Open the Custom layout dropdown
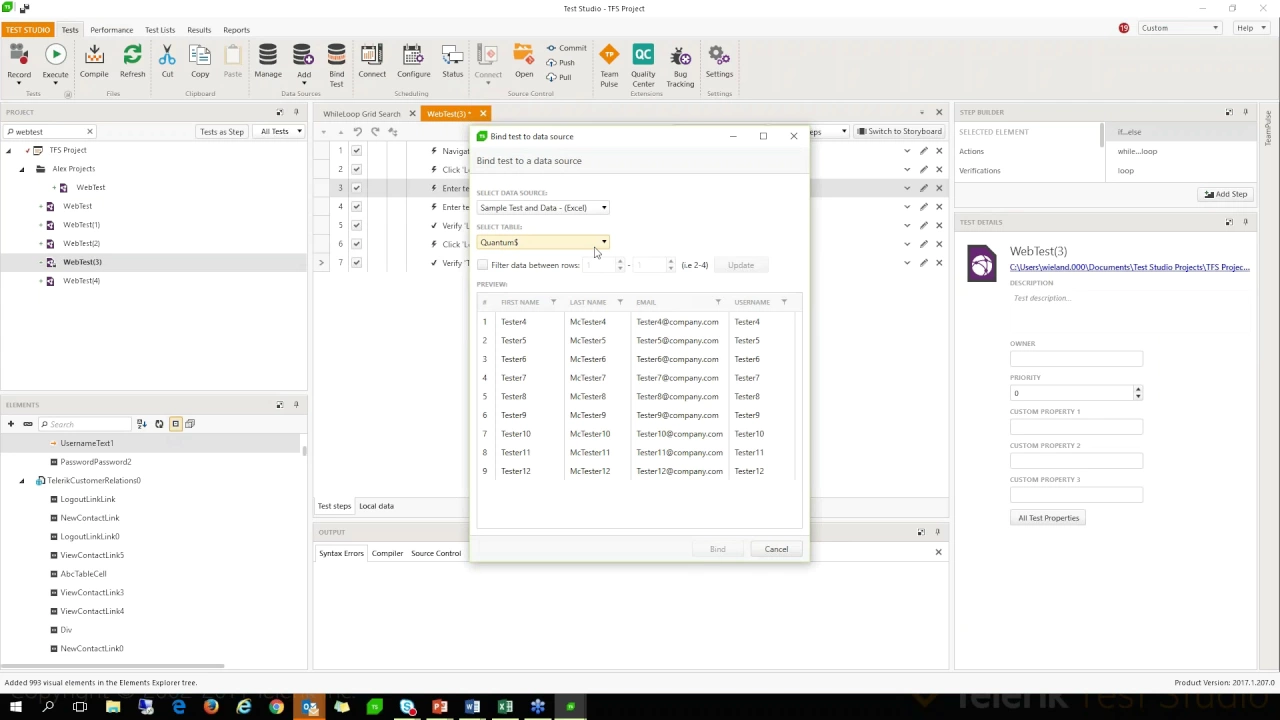Viewport: 1280px width, 720px height. (x=1179, y=28)
